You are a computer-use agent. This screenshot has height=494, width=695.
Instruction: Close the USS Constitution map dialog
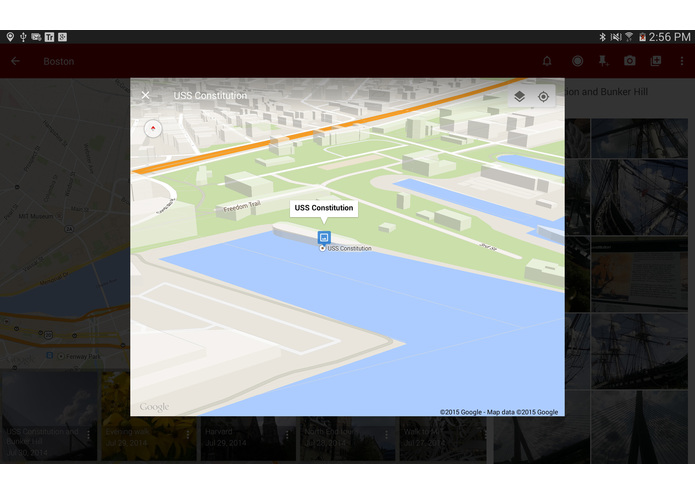(145, 95)
